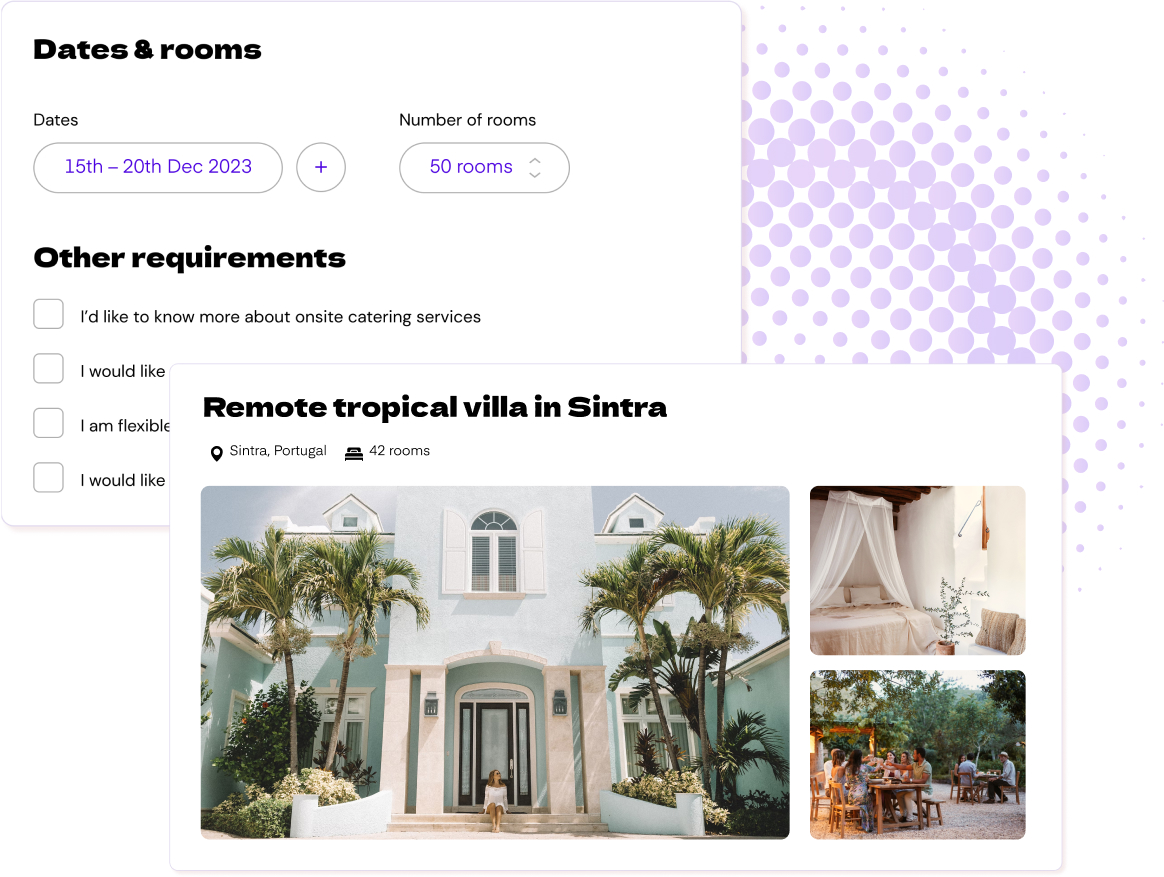This screenshot has width=1164, height=877.
Task: Click the onsite catering services label text
Action: (281, 317)
